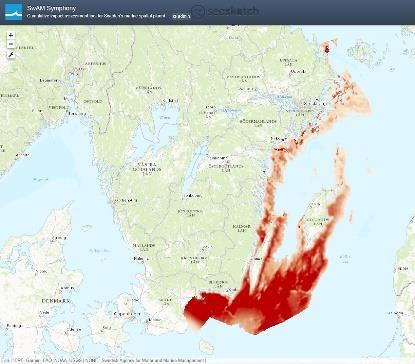Click the DENMARK map label
Image resolution: width=415 pixels, height=364 pixels.
pos(56,301)
